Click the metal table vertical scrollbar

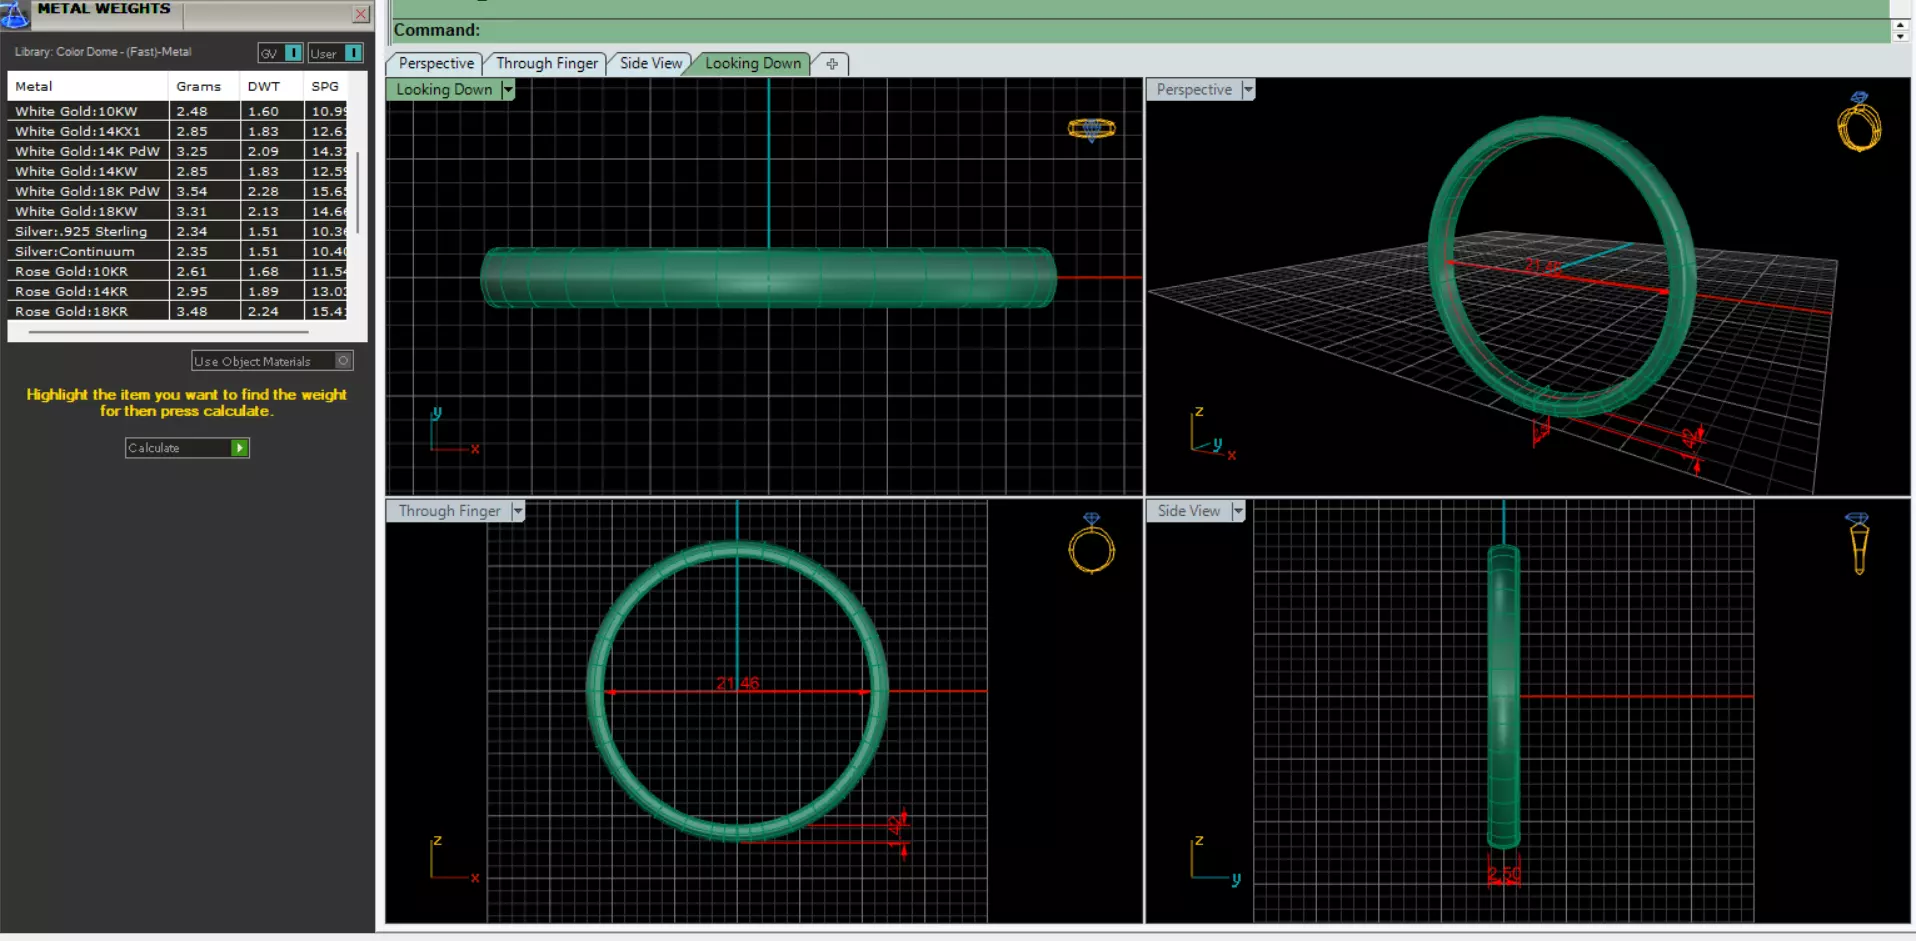coord(357,192)
